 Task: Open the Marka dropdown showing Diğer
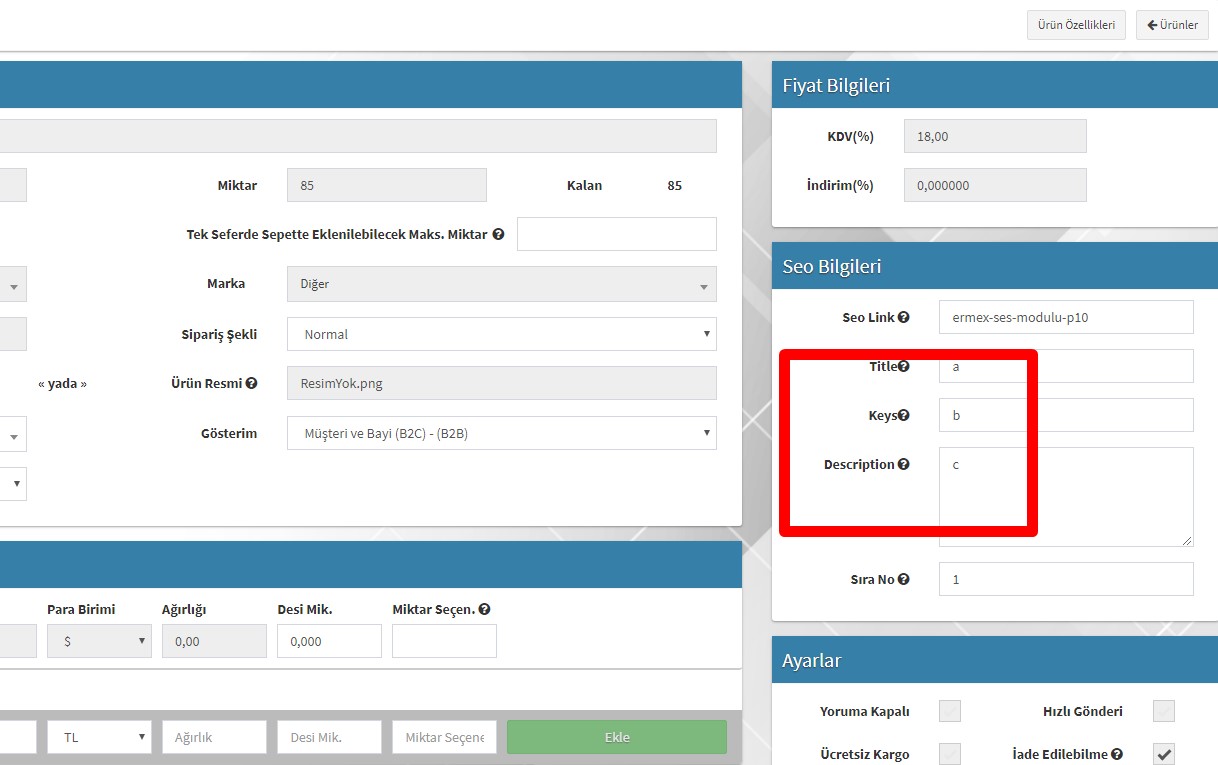point(501,284)
